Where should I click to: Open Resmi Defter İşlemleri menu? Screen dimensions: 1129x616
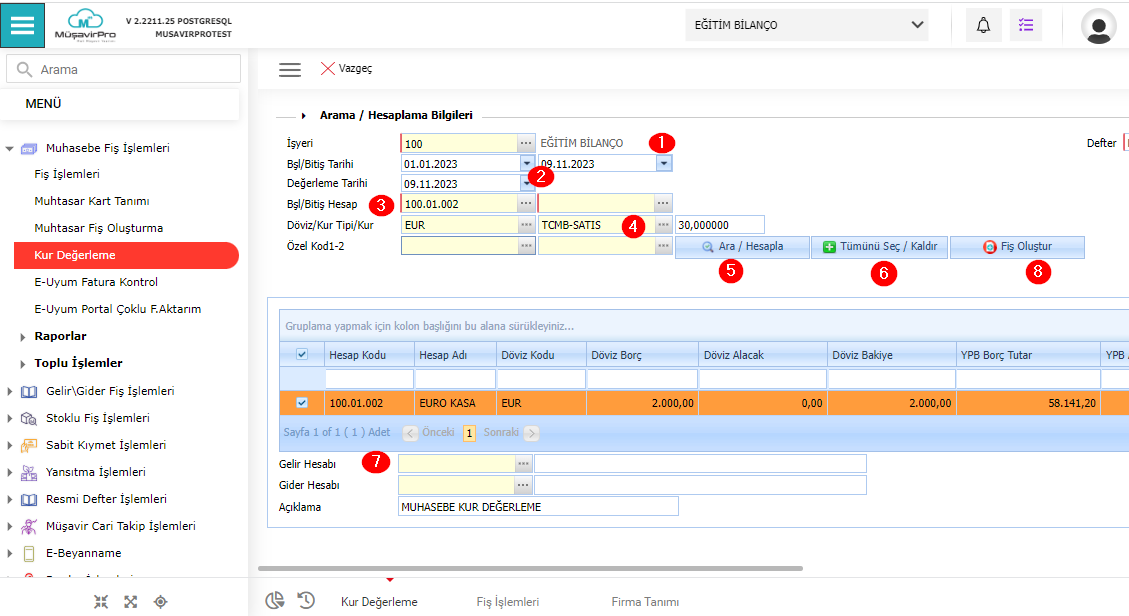point(106,499)
